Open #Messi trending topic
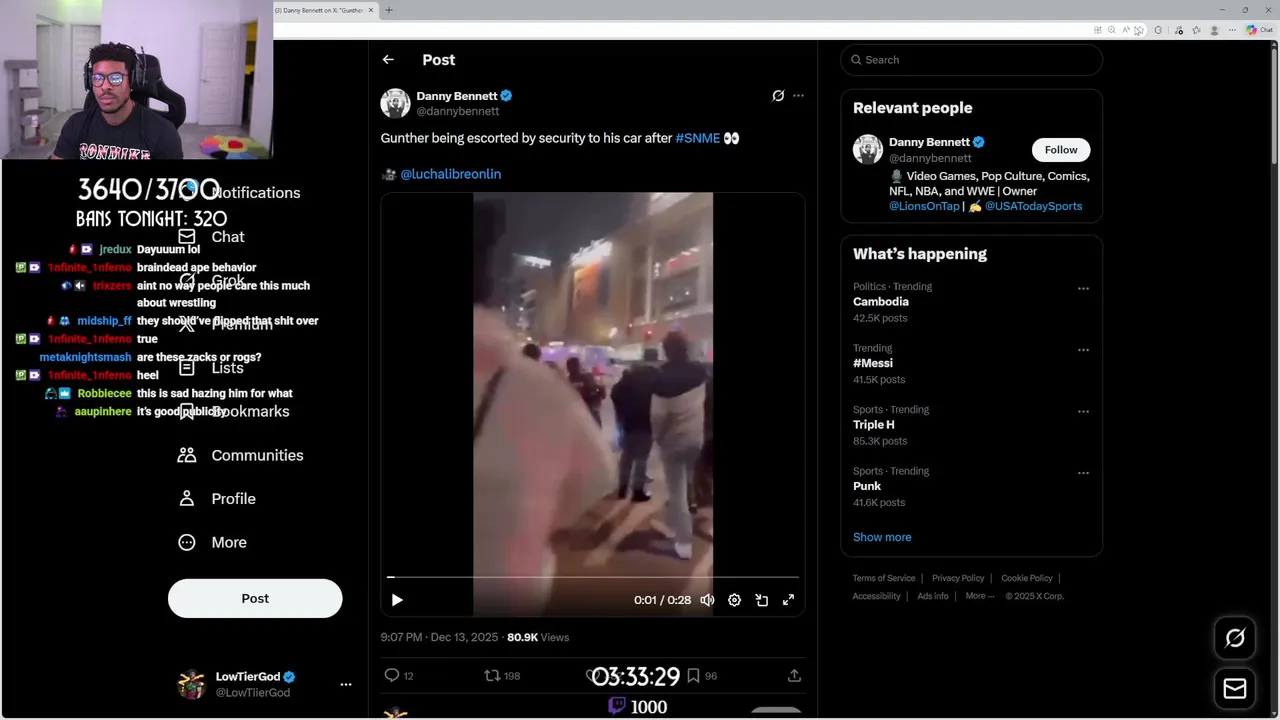This screenshot has width=1280, height=720. pyautogui.click(x=873, y=363)
